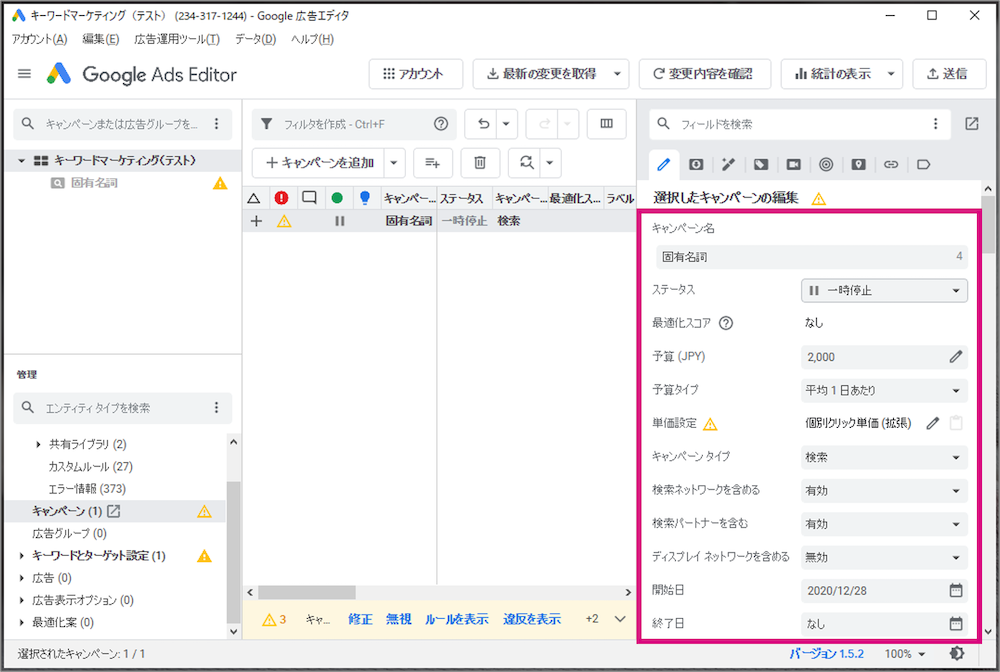Screen dimensions: 1000x672
Task: Open the hamburger menu beside the Google Ads Editor logo
Action: coord(24,74)
